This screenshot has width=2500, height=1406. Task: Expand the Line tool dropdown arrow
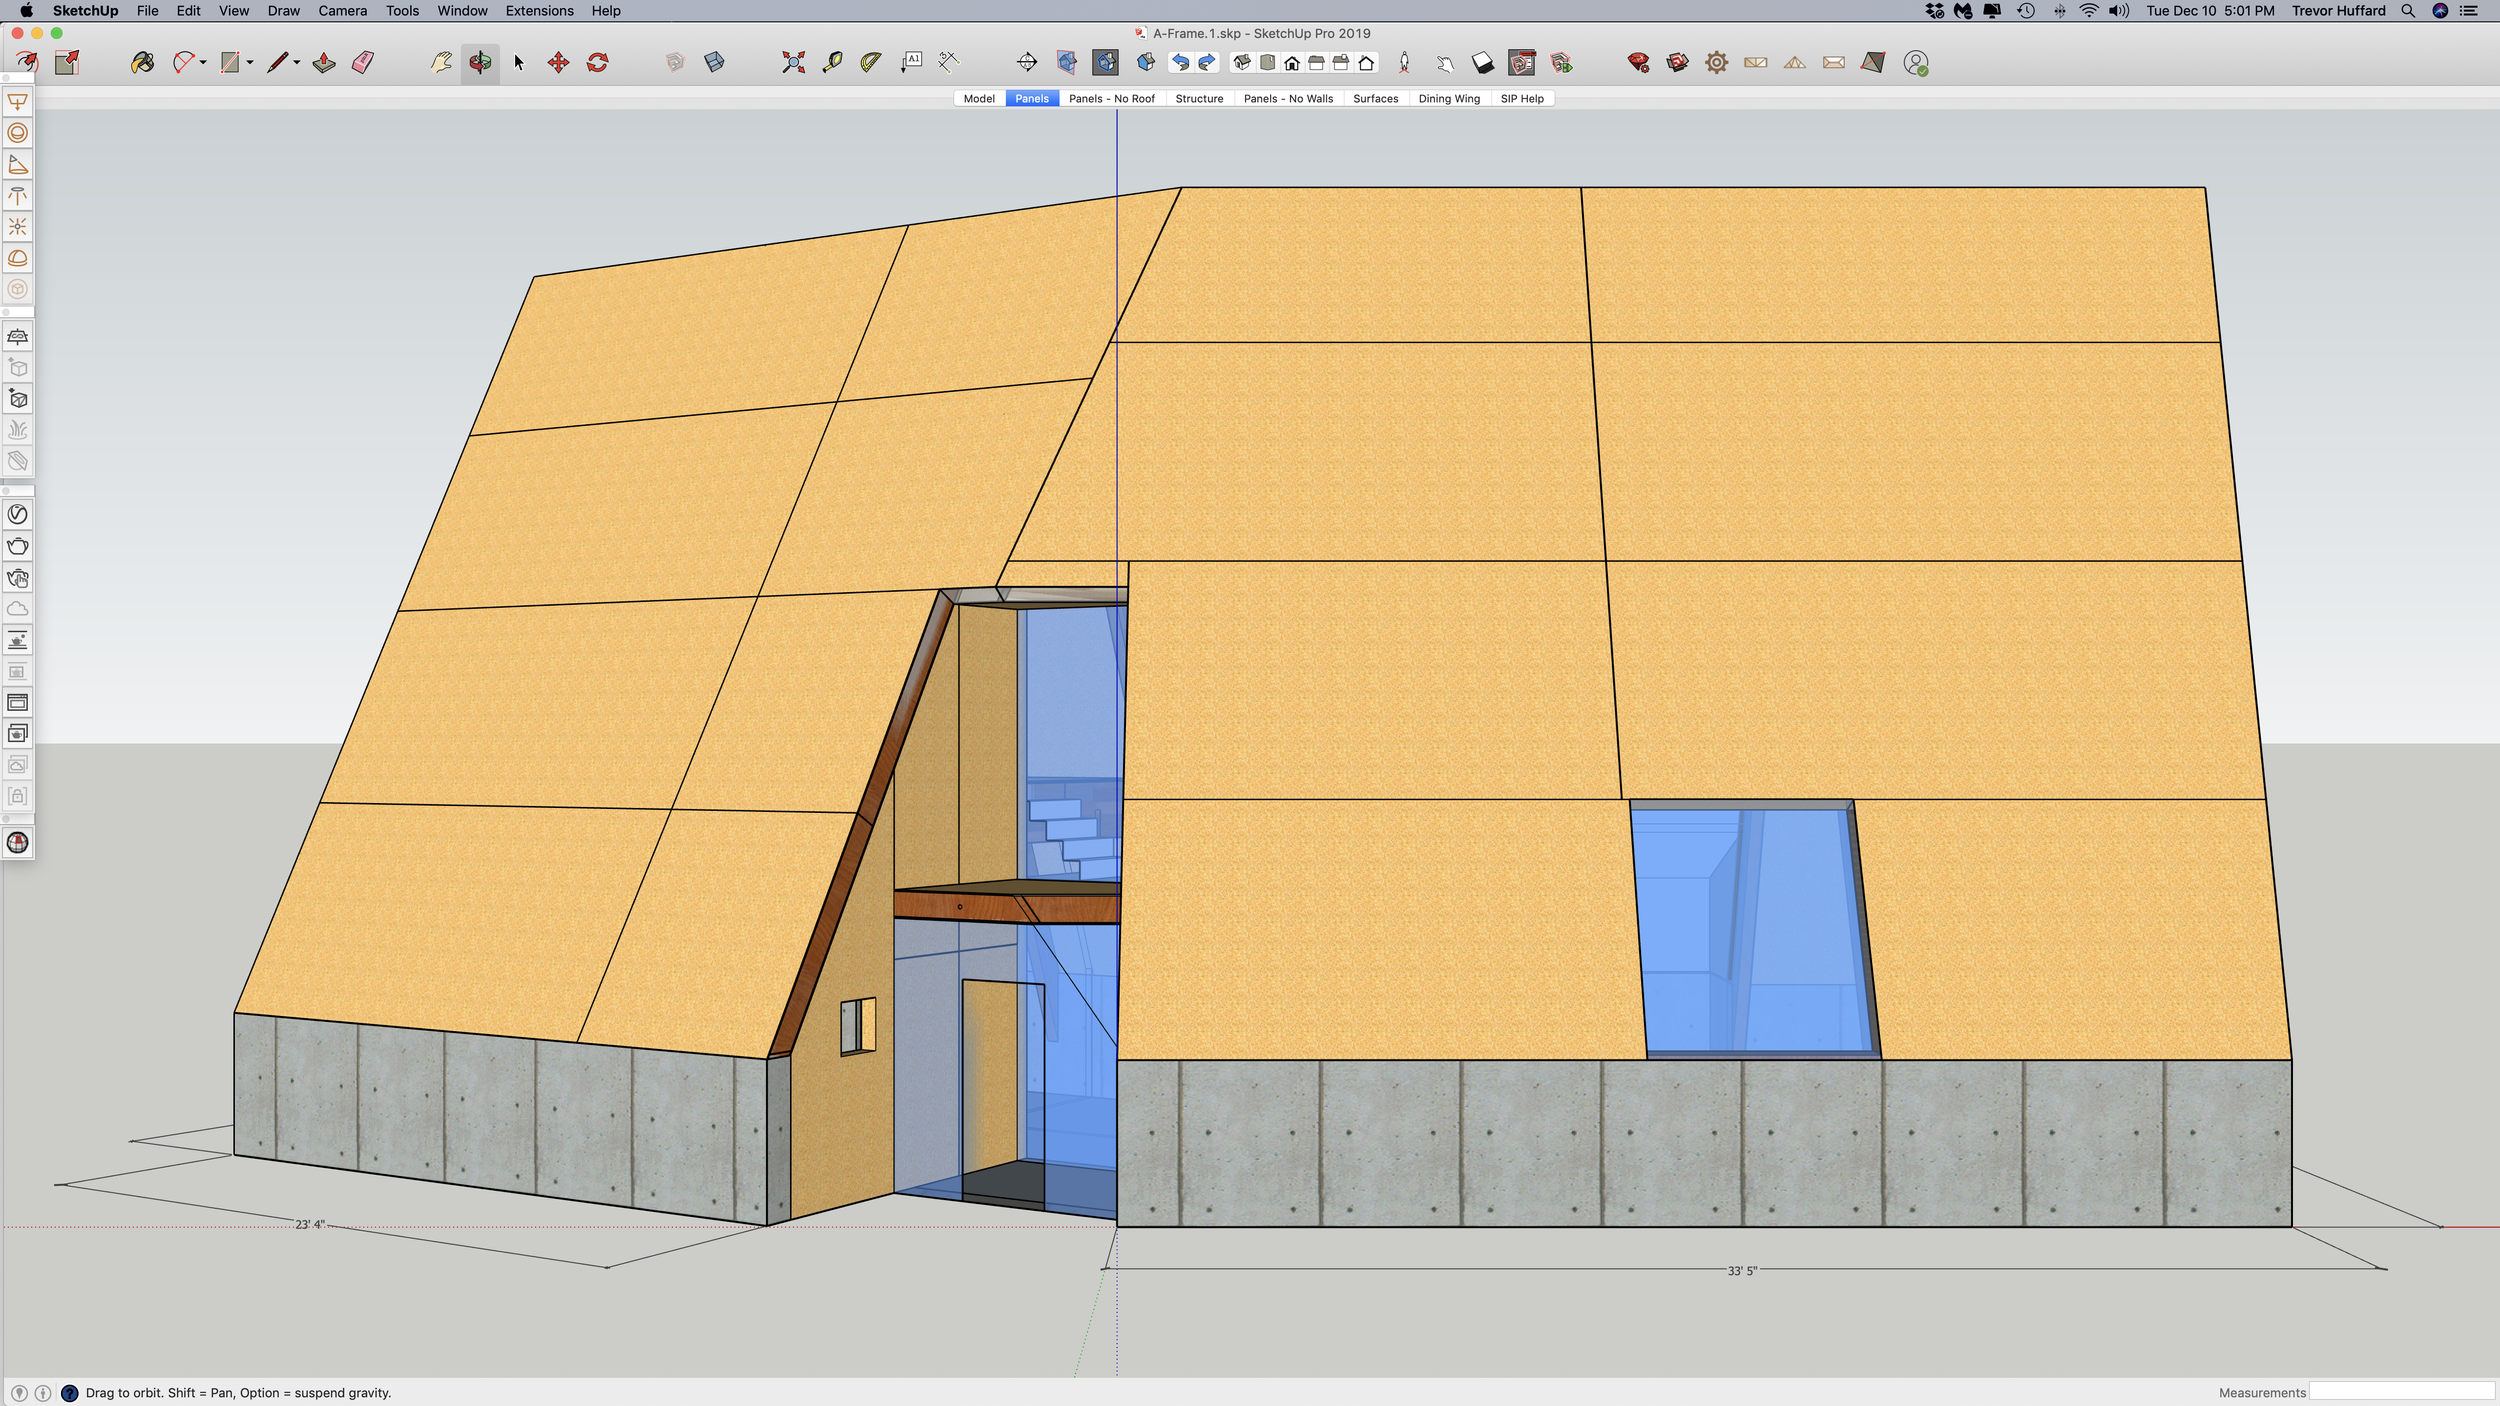297,63
